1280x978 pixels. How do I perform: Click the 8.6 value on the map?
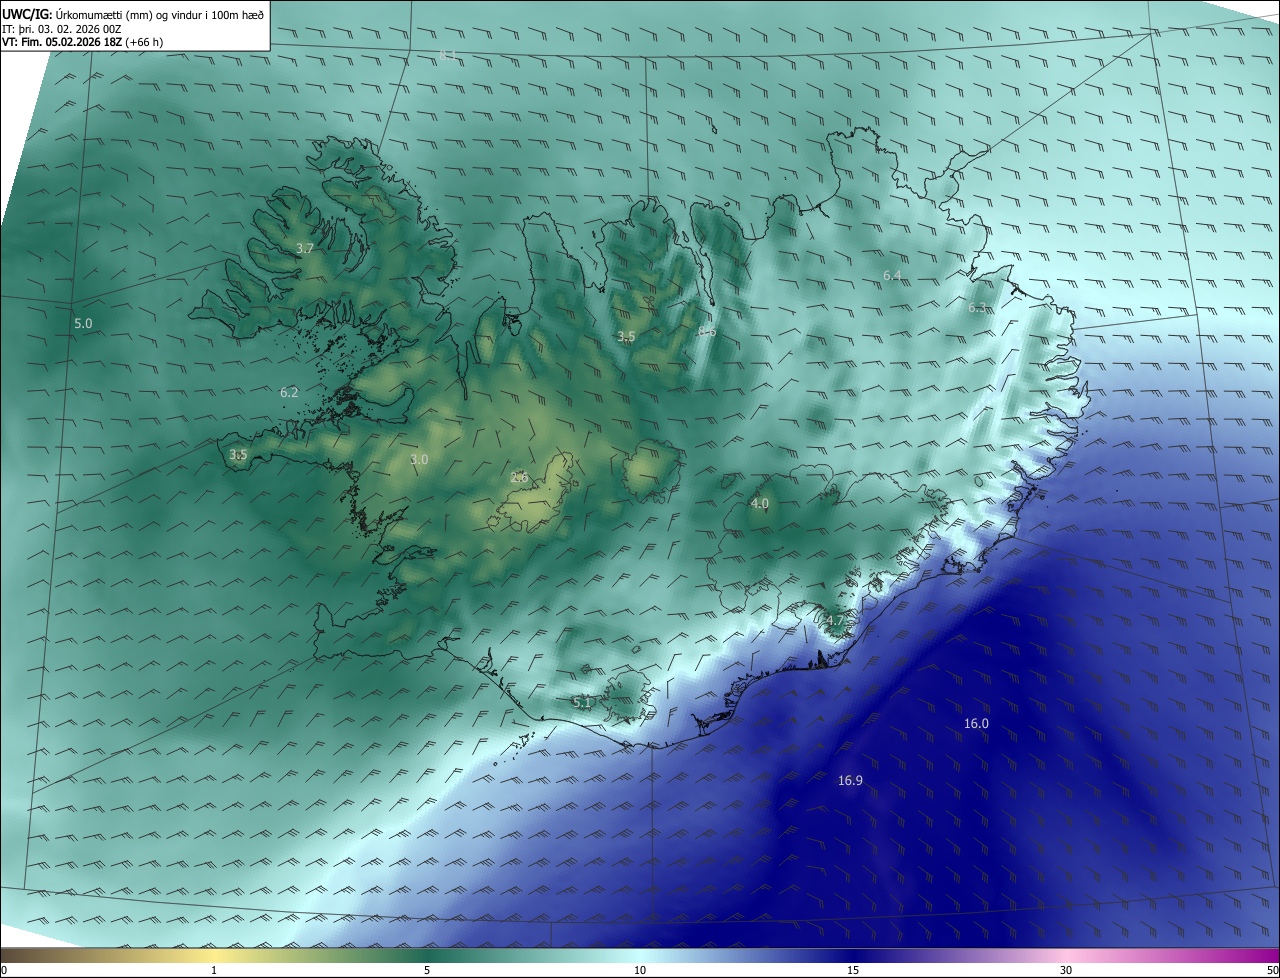pyautogui.click(x=707, y=330)
